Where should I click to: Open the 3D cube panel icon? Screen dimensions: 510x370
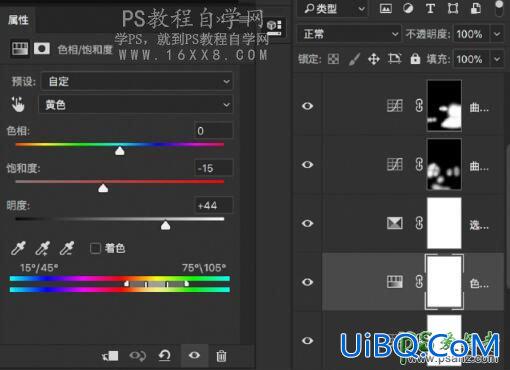coord(274,27)
